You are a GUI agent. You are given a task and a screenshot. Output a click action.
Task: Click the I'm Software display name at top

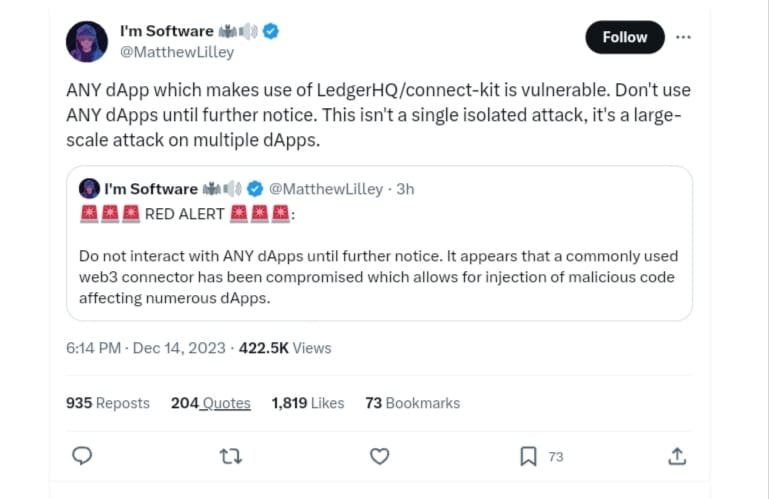[x=165, y=31]
